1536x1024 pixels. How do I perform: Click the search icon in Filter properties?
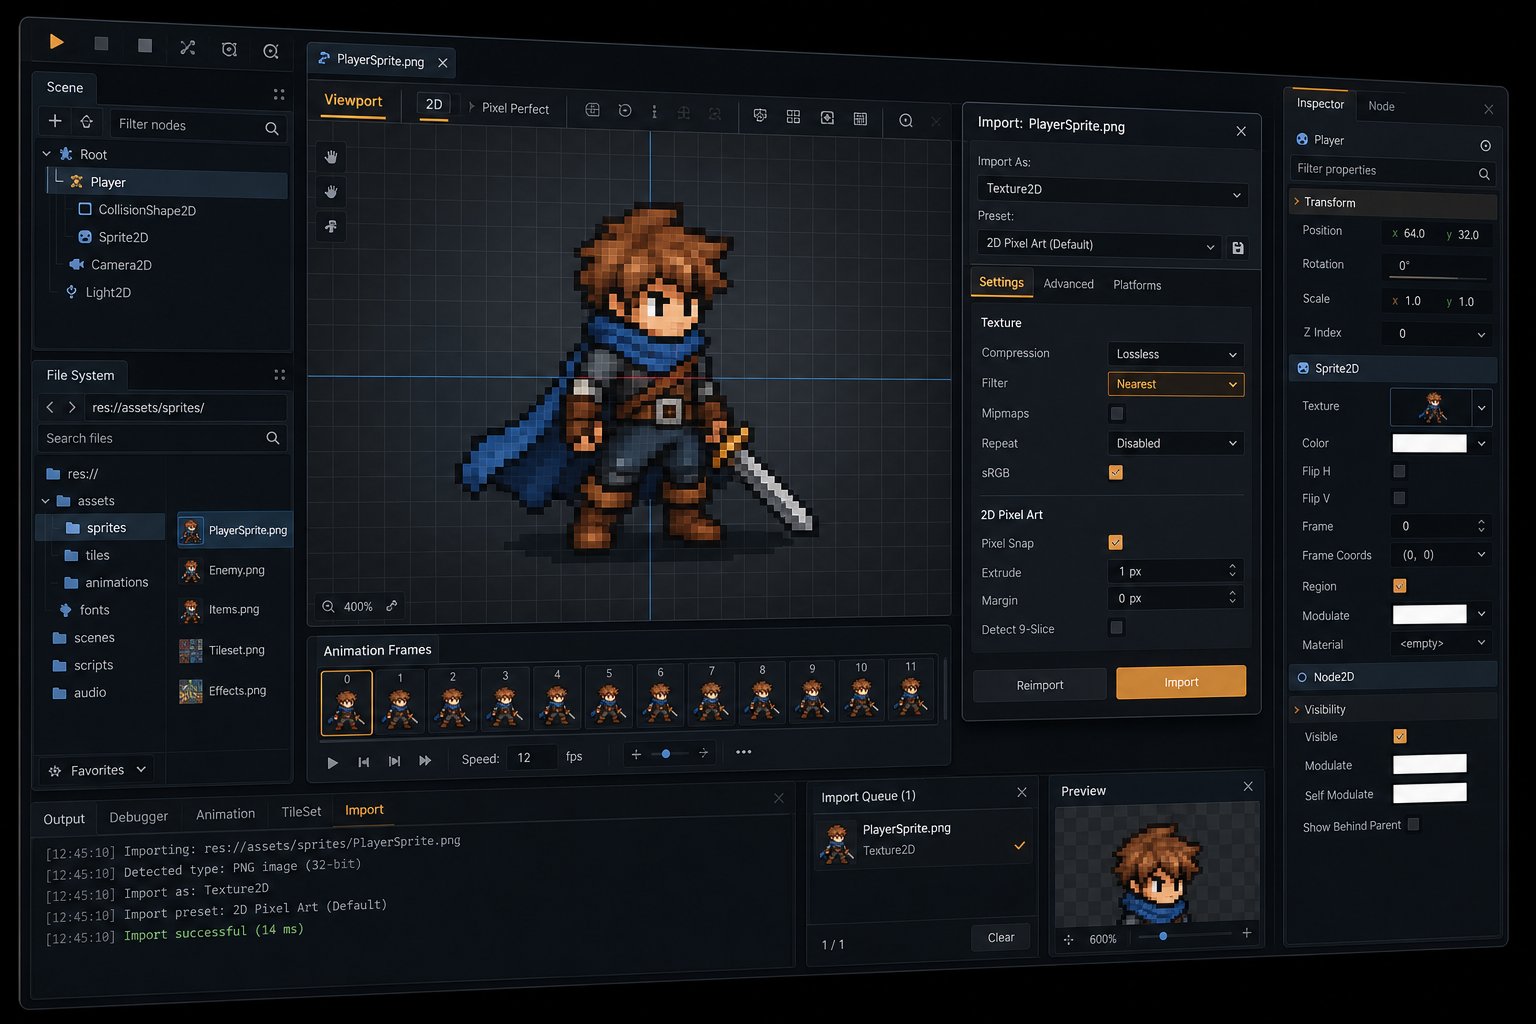pyautogui.click(x=1484, y=174)
